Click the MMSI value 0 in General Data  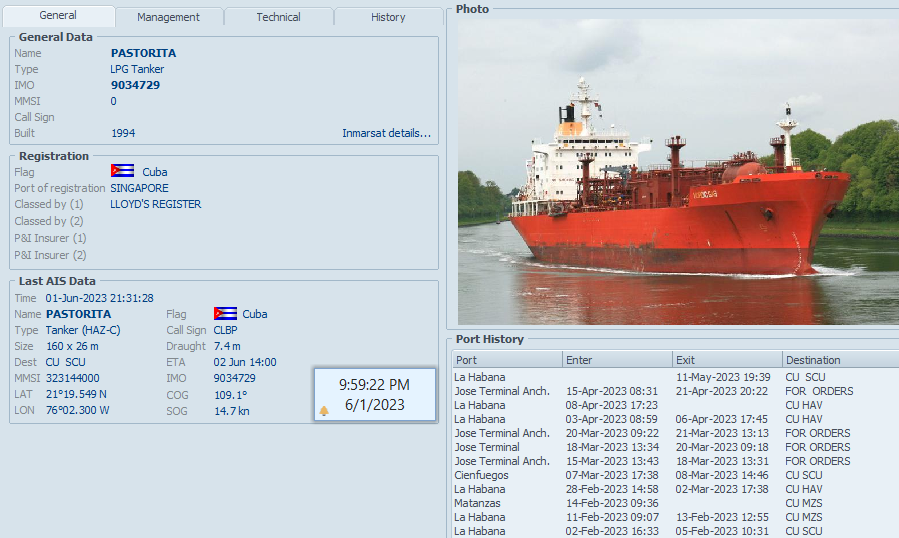pos(114,101)
